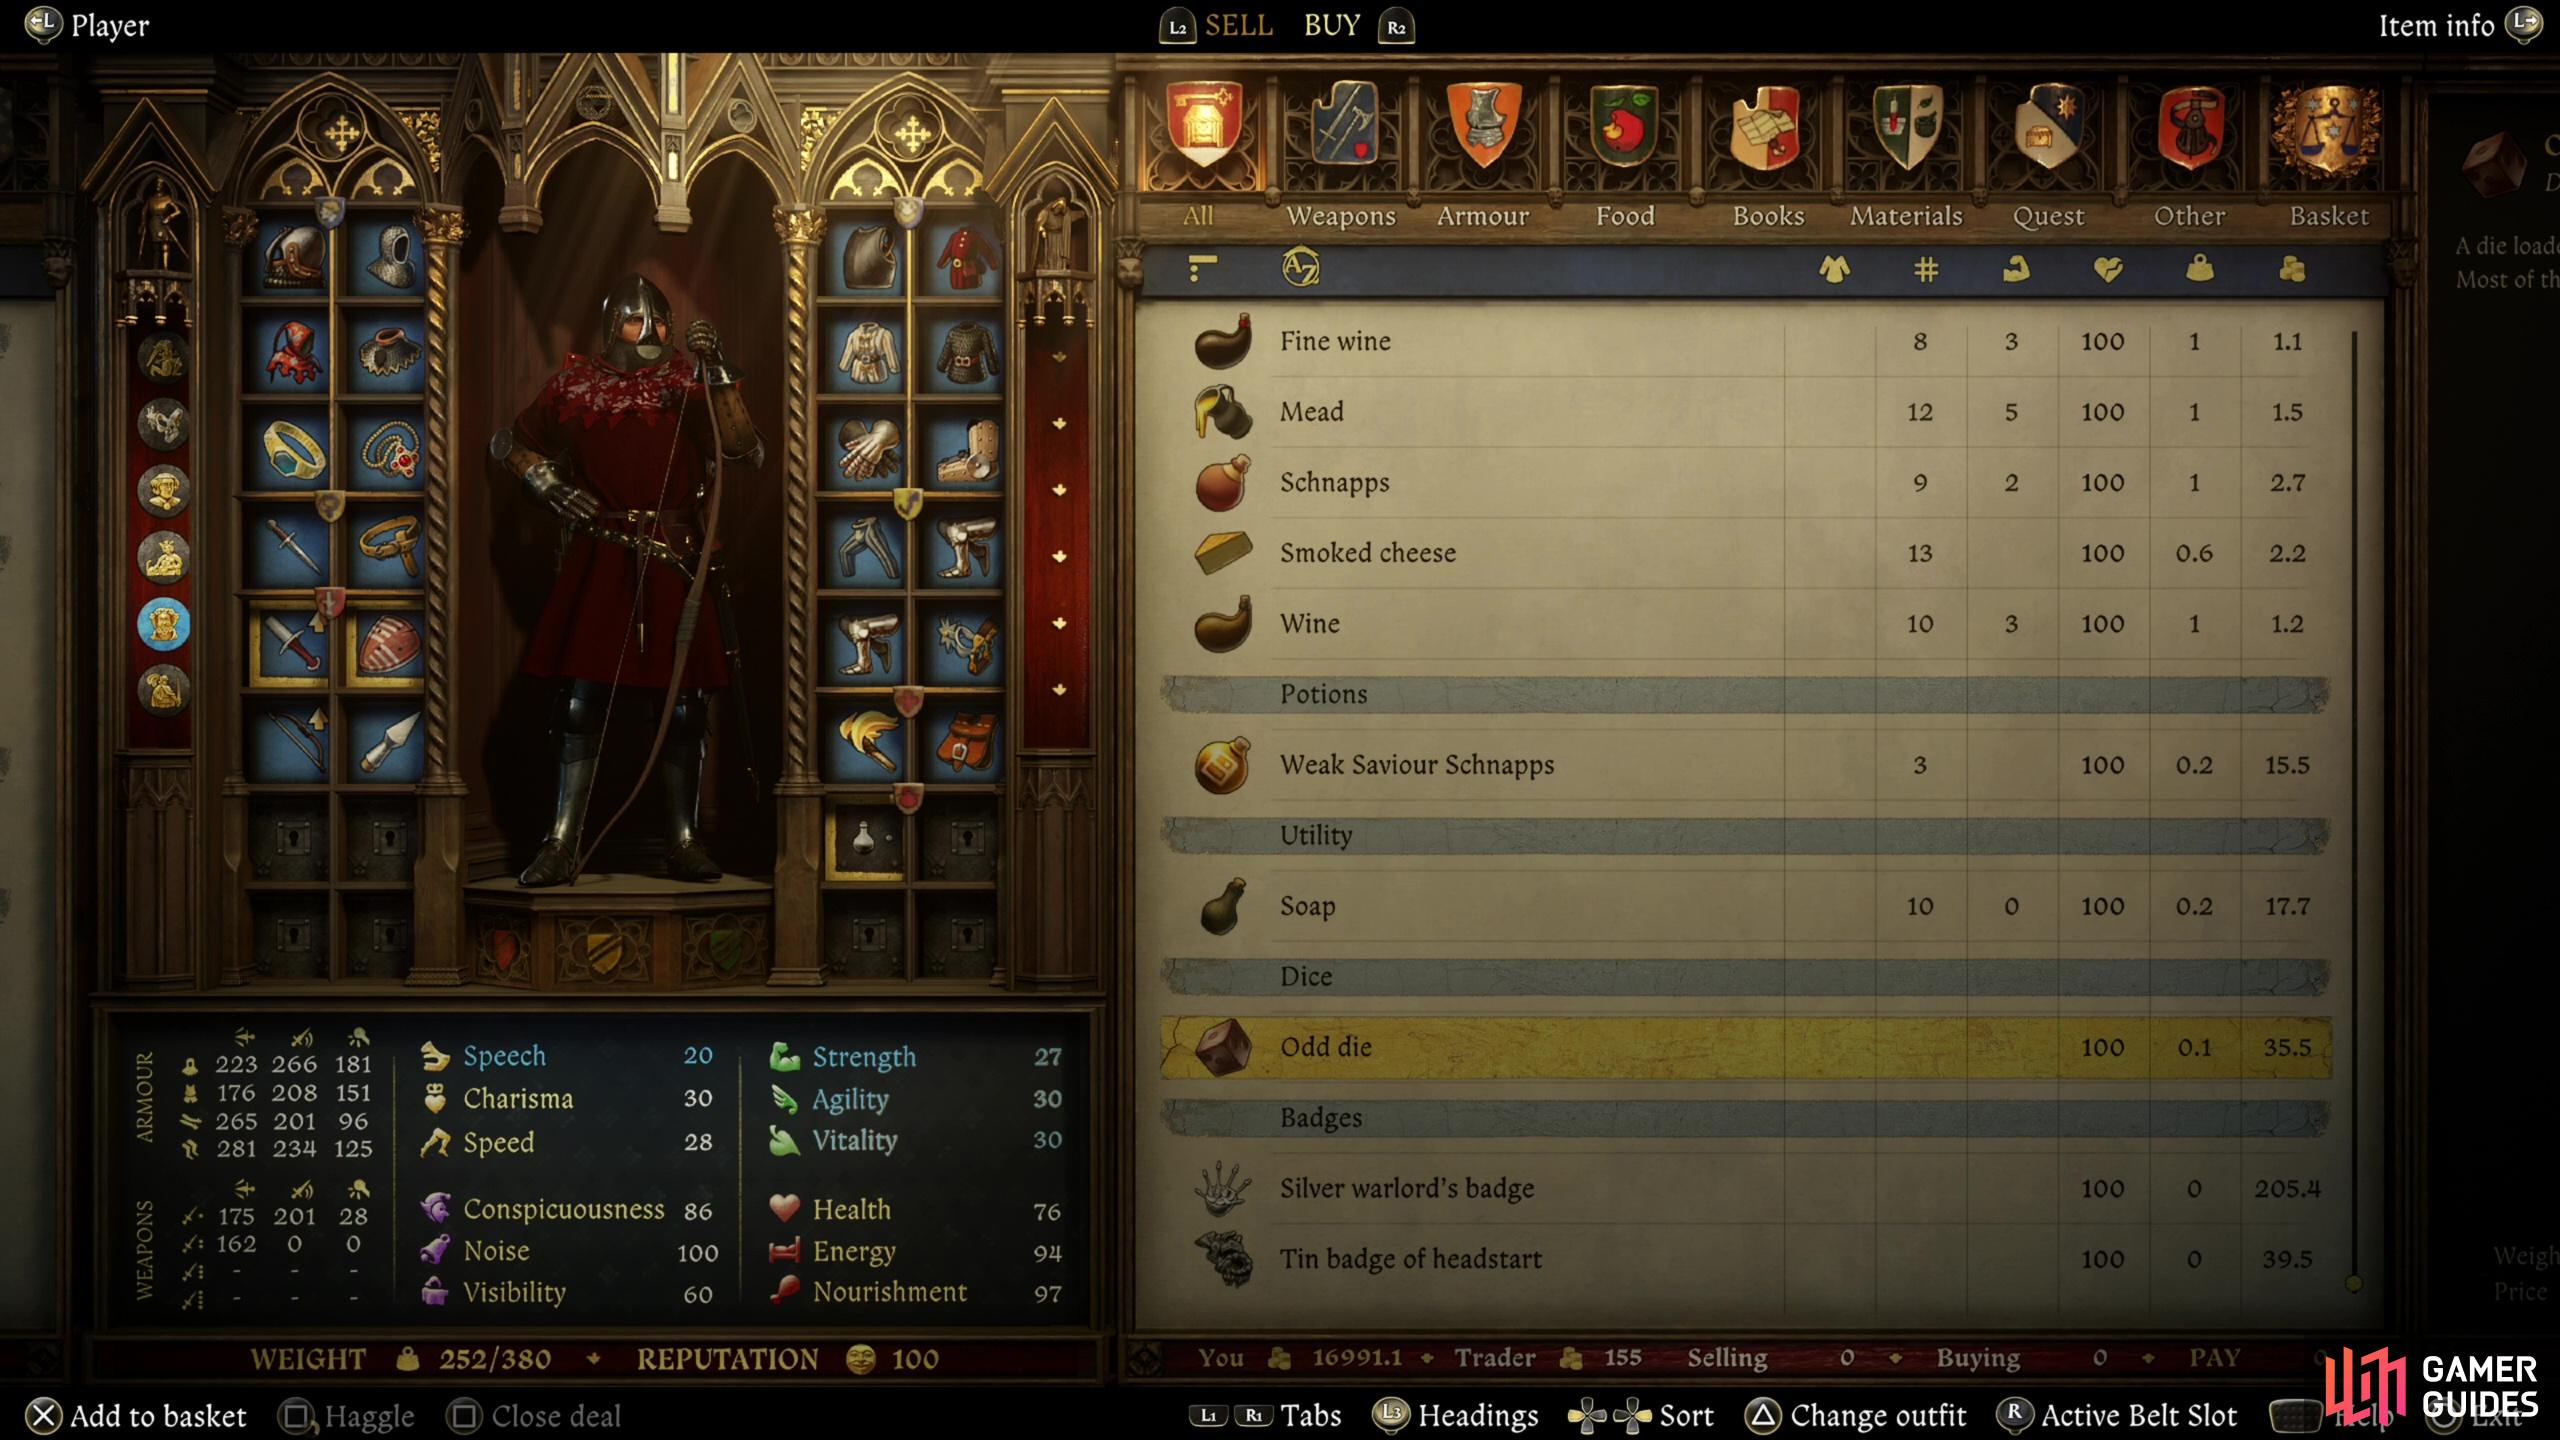The image size is (2560, 1440).
Task: Toggle the equipped sword slot
Action: 290,644
